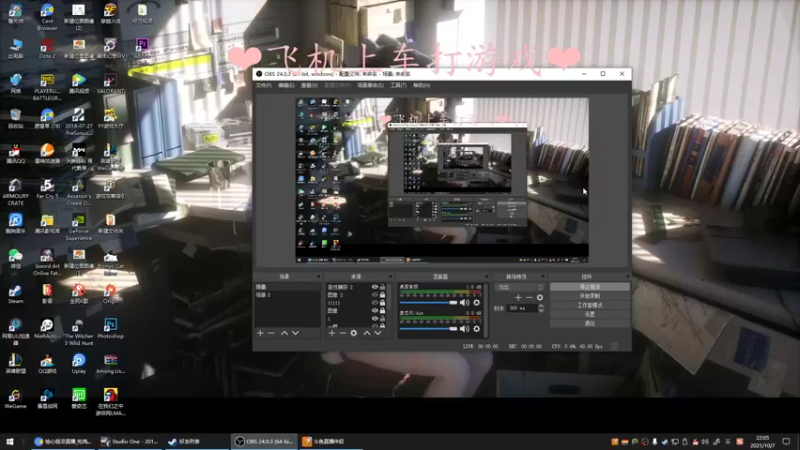Open Windows Start button on taskbar
This screenshot has height=450, width=800.
9,441
